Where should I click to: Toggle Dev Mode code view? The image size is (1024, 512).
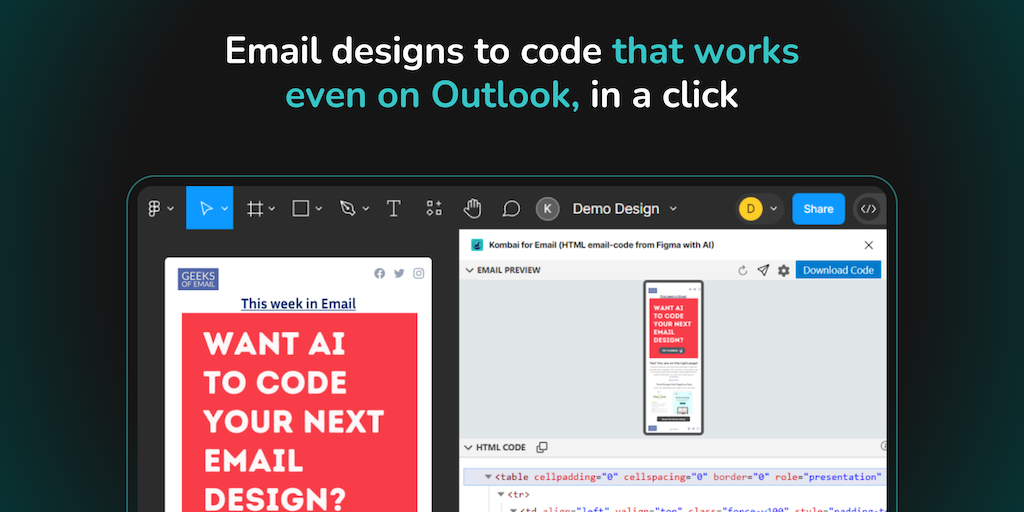pyautogui.click(x=868, y=209)
